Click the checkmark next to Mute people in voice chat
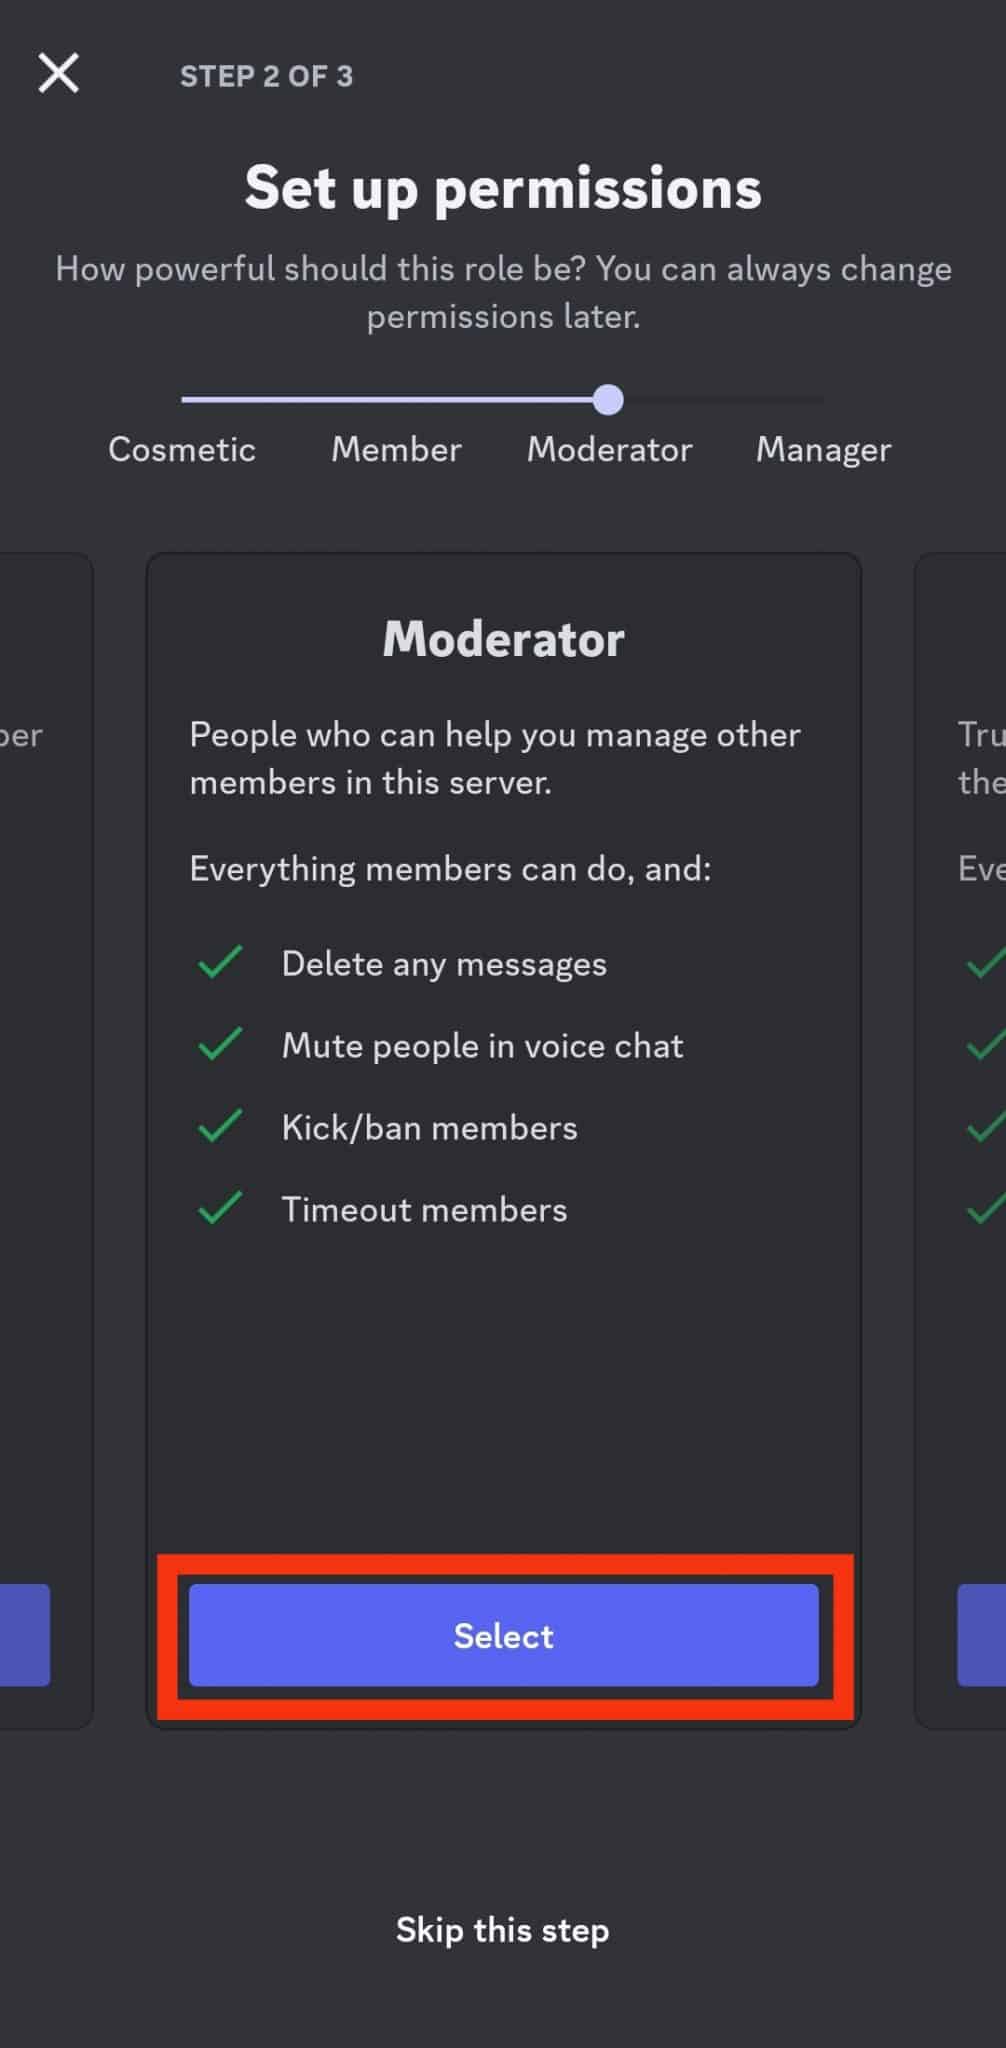This screenshot has height=2048, width=1006. click(x=220, y=1045)
